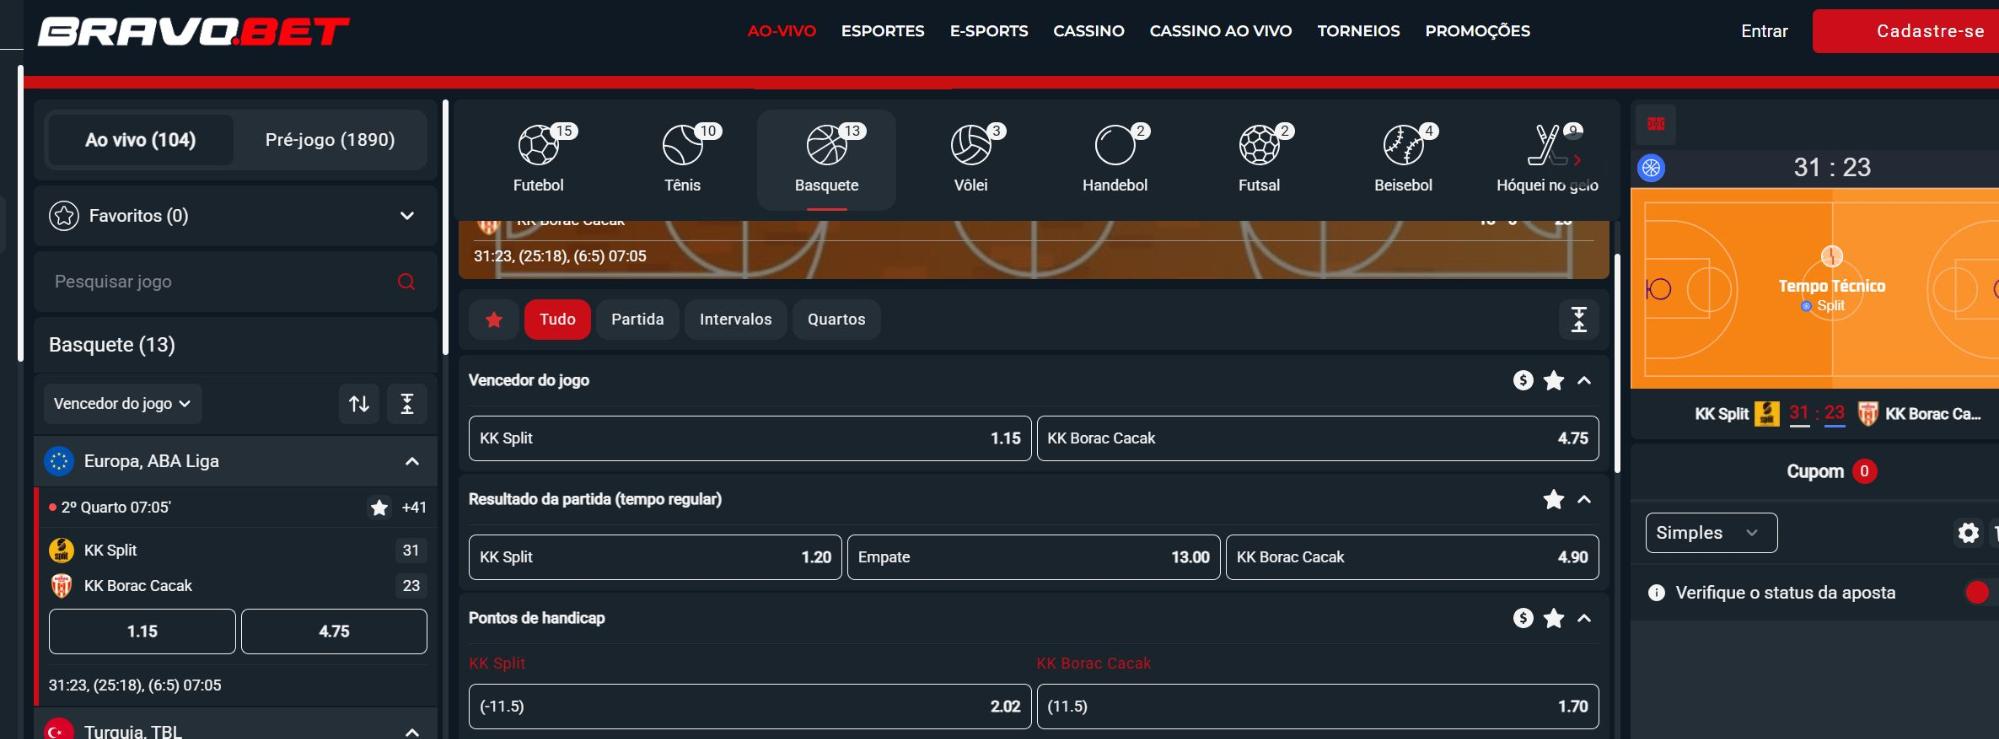Click the sidebar scrollbar beside Ao vivo panel
This screenshot has height=739, width=1999.
tap(445, 227)
